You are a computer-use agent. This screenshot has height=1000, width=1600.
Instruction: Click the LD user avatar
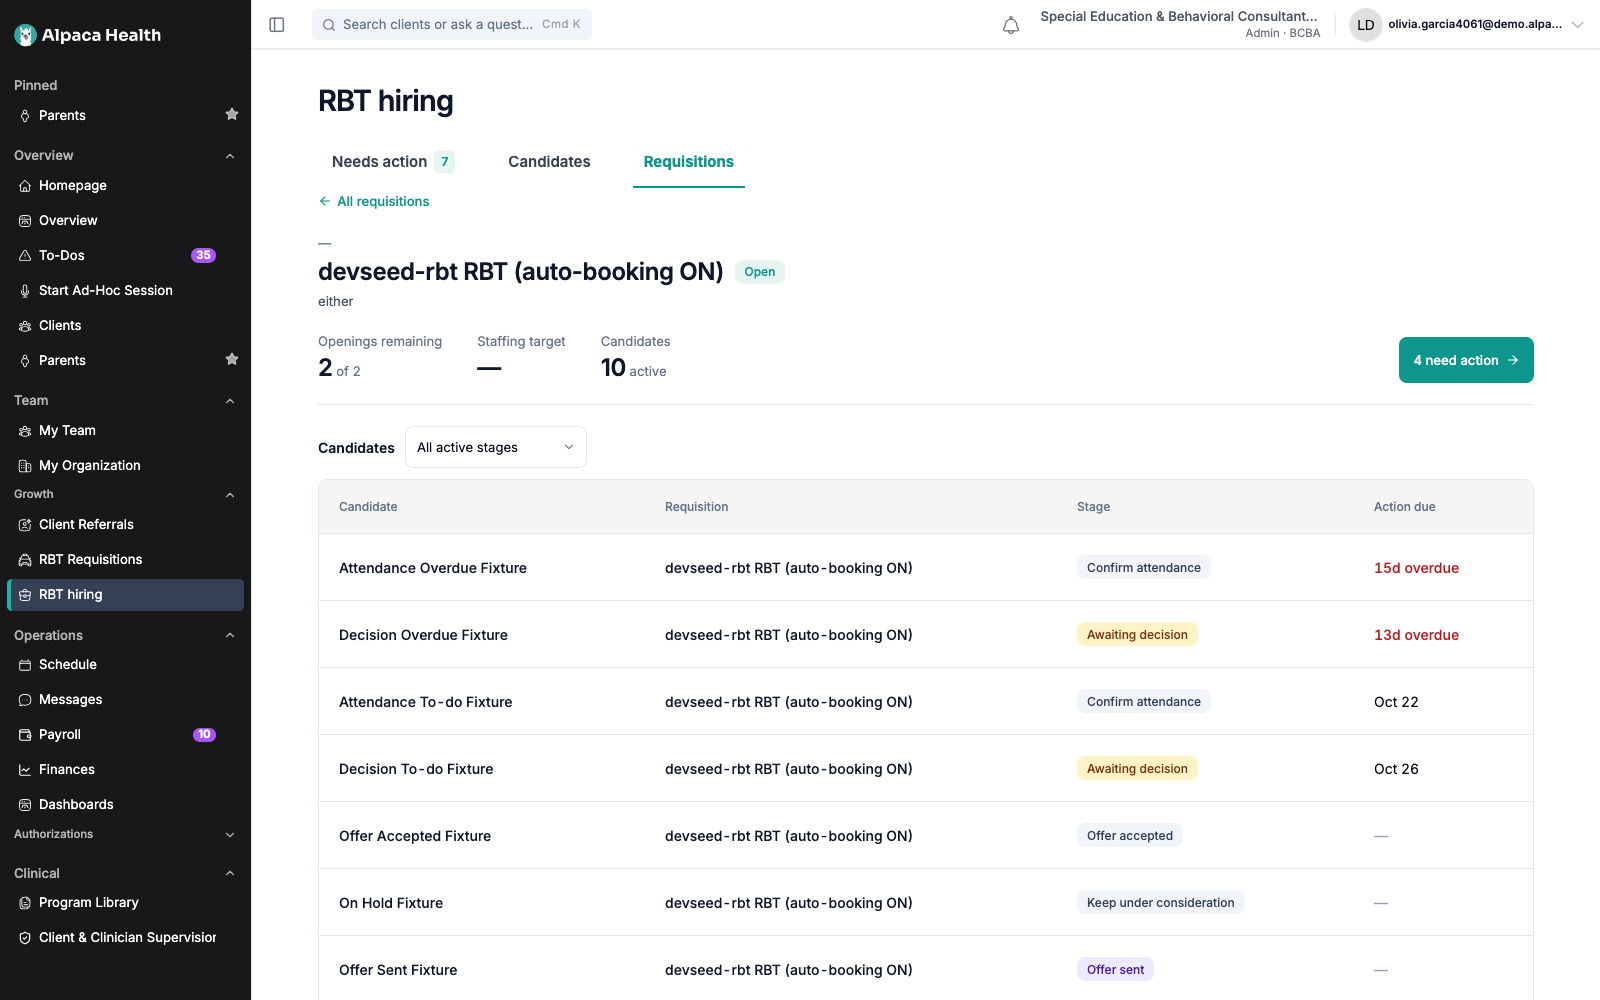tap(1365, 25)
